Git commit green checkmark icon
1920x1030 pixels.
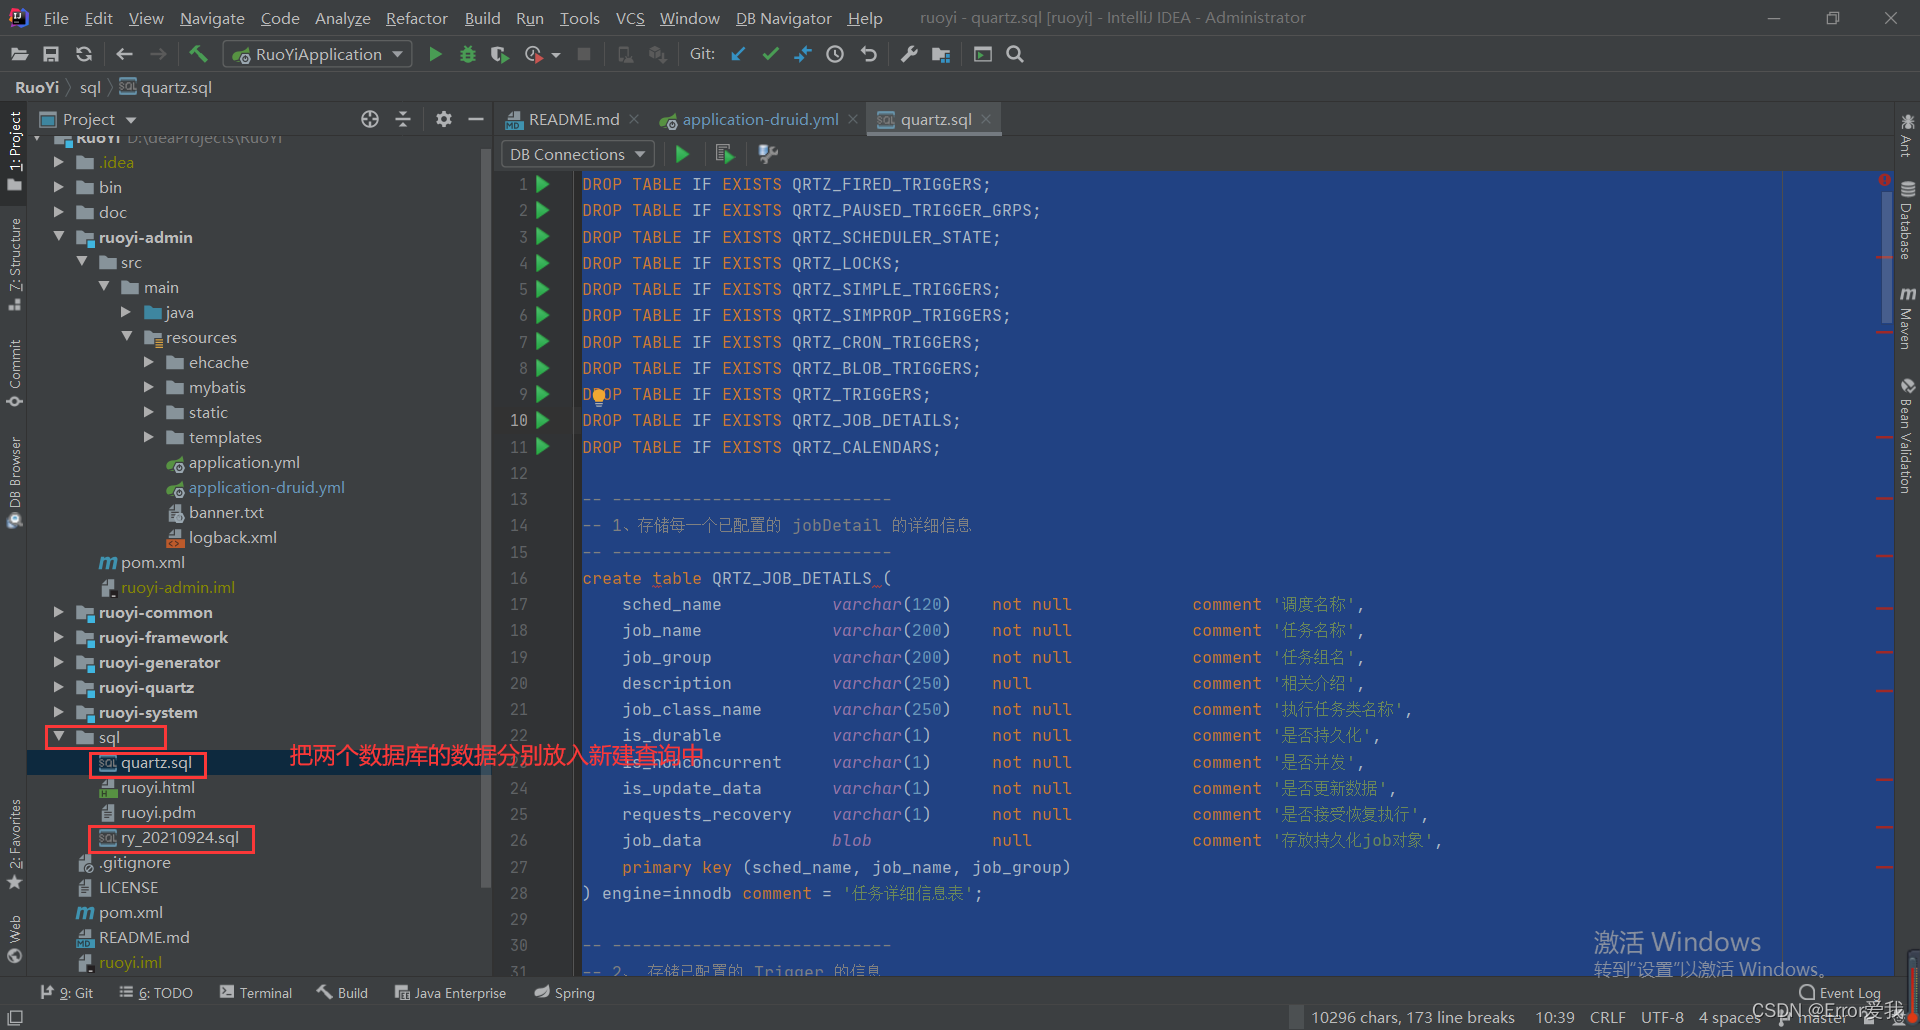(770, 54)
